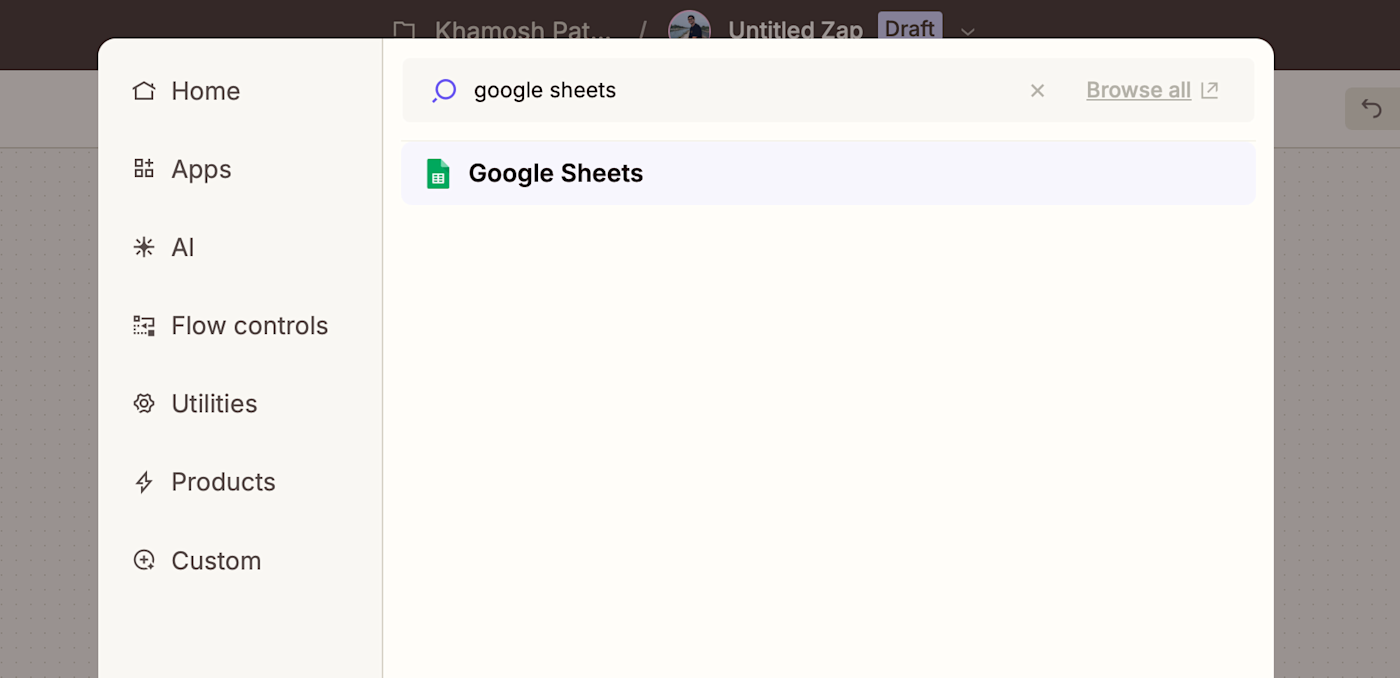This screenshot has width=1400, height=678.
Task: Follow the Browse all link
Action: click(1138, 90)
